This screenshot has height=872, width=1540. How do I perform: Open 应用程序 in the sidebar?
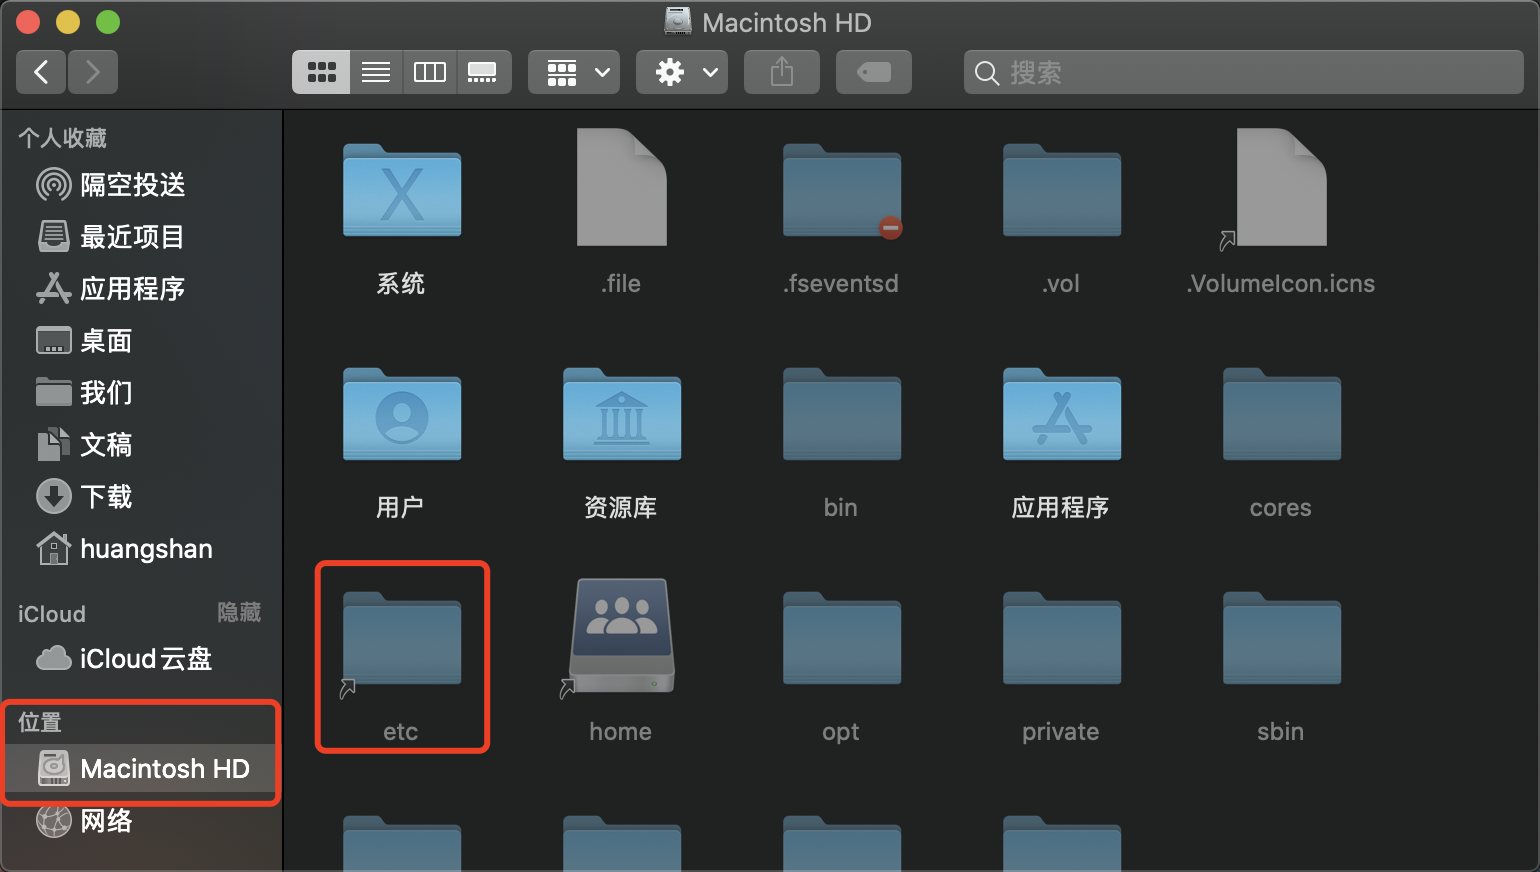point(140,289)
